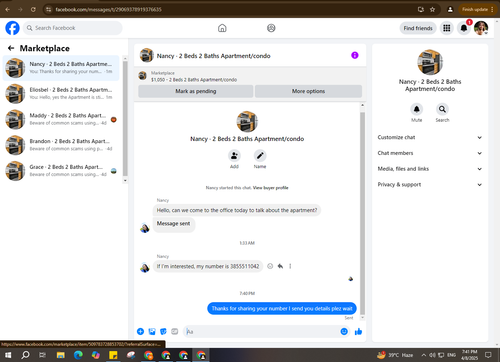
Task: Click the Name edit pencil icon
Action: pyautogui.click(x=260, y=156)
